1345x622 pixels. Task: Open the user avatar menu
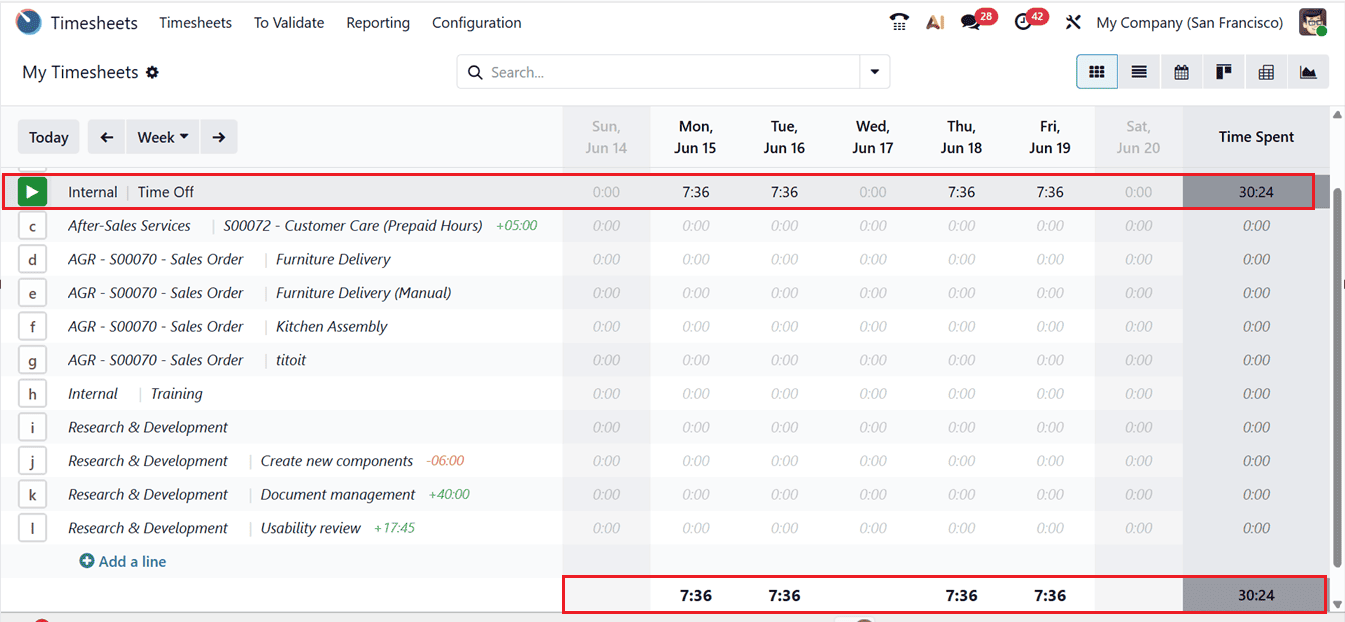click(1313, 22)
